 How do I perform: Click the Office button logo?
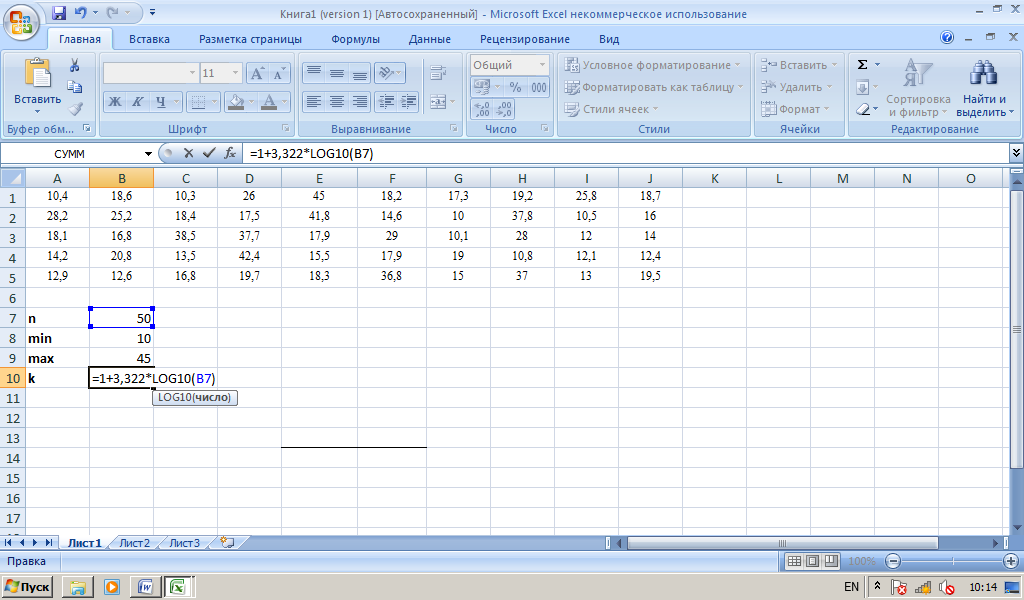pyautogui.click(x=21, y=22)
